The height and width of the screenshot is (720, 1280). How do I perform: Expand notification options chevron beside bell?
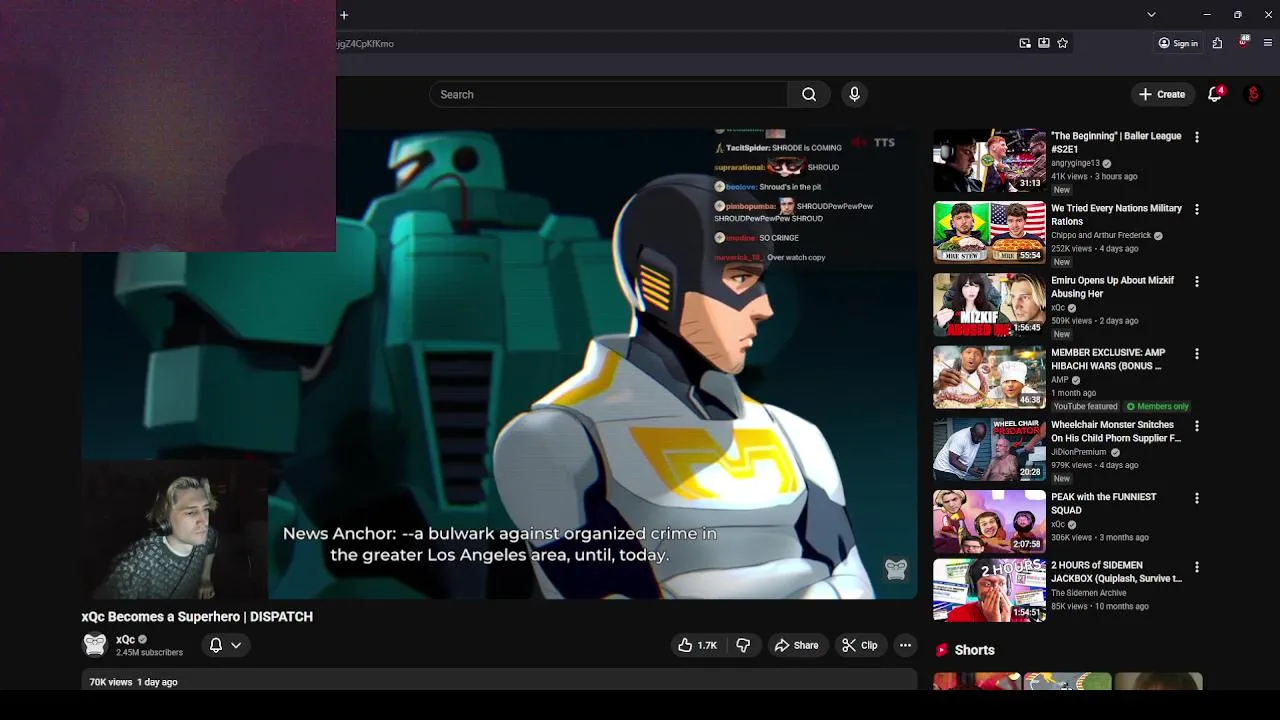click(x=236, y=645)
